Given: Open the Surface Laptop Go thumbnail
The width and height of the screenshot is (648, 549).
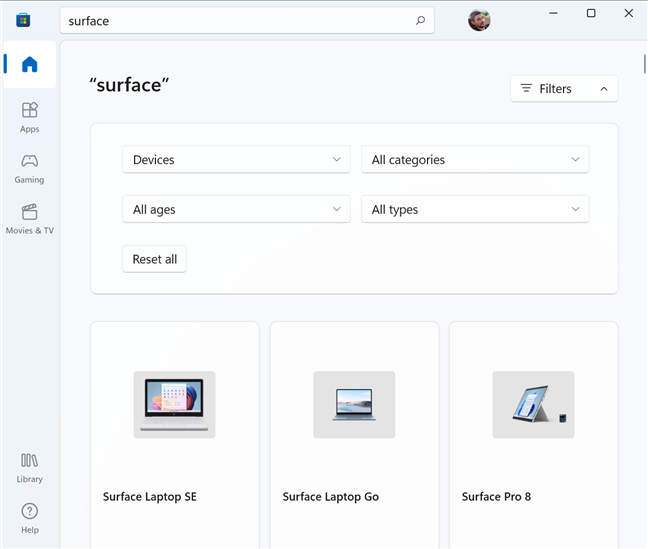Looking at the screenshot, I should tap(354, 404).
